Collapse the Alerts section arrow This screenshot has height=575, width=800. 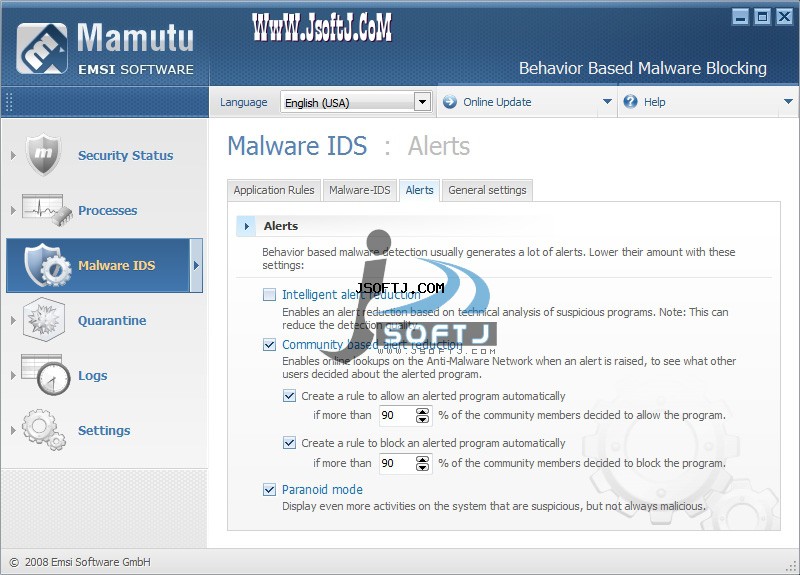coord(247,226)
